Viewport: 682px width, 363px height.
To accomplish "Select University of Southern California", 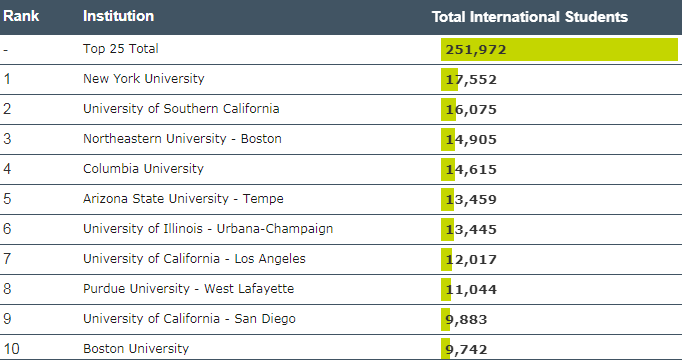I will coord(181,109).
